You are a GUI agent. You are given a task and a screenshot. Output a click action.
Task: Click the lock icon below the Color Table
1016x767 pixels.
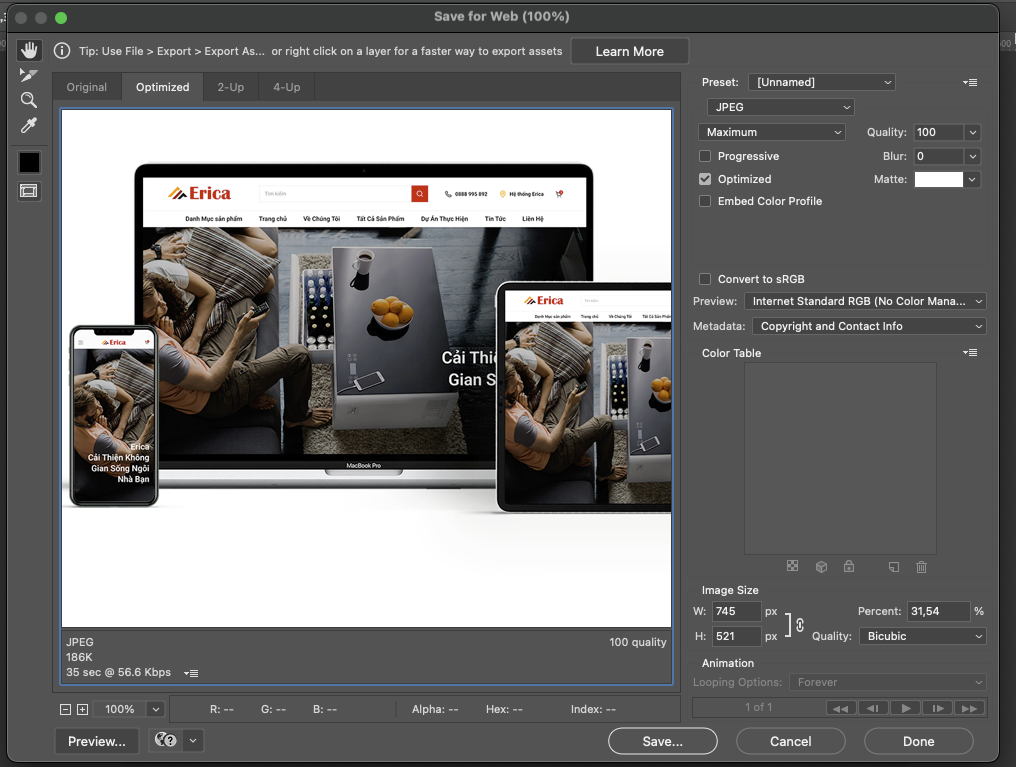(x=849, y=566)
